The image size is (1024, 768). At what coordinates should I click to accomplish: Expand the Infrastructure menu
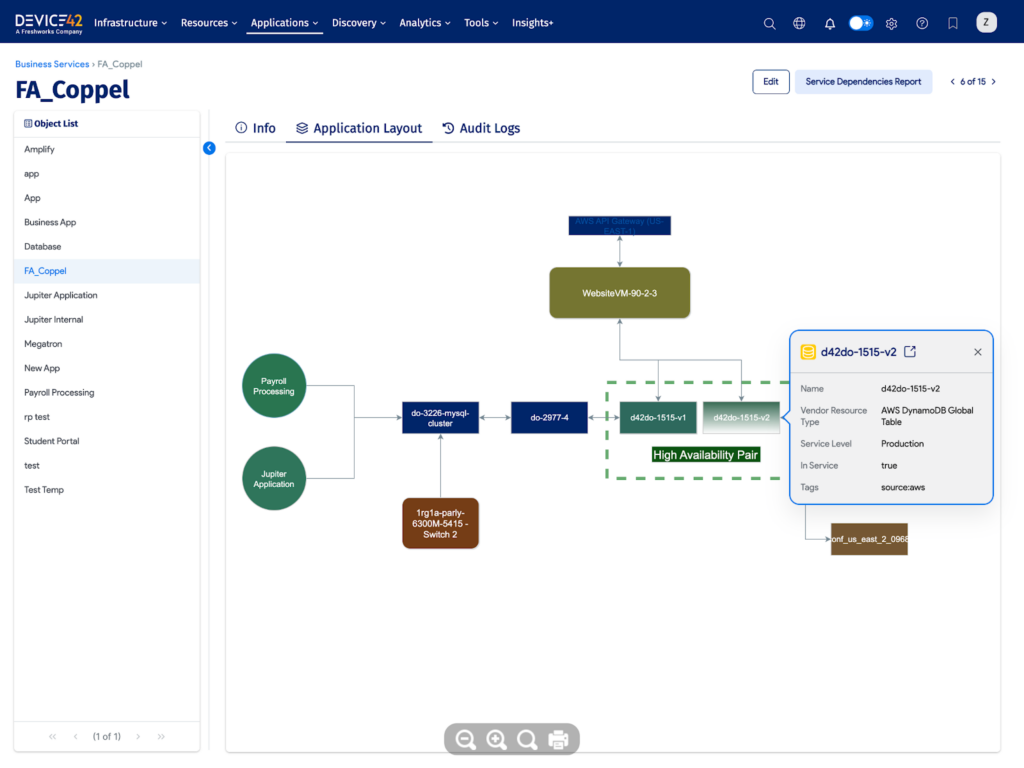[131, 23]
